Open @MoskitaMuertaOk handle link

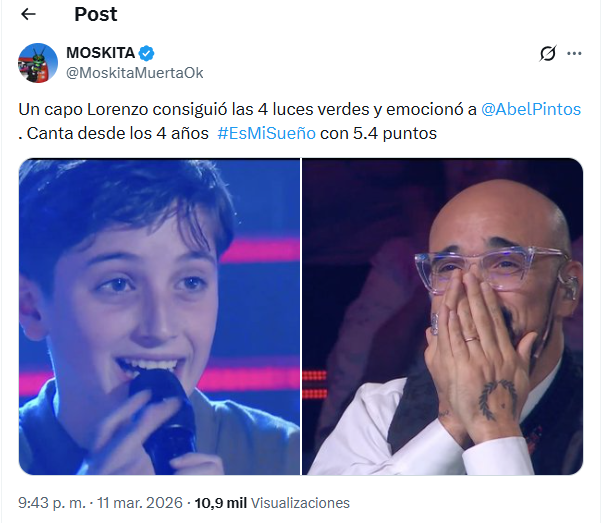134,73
